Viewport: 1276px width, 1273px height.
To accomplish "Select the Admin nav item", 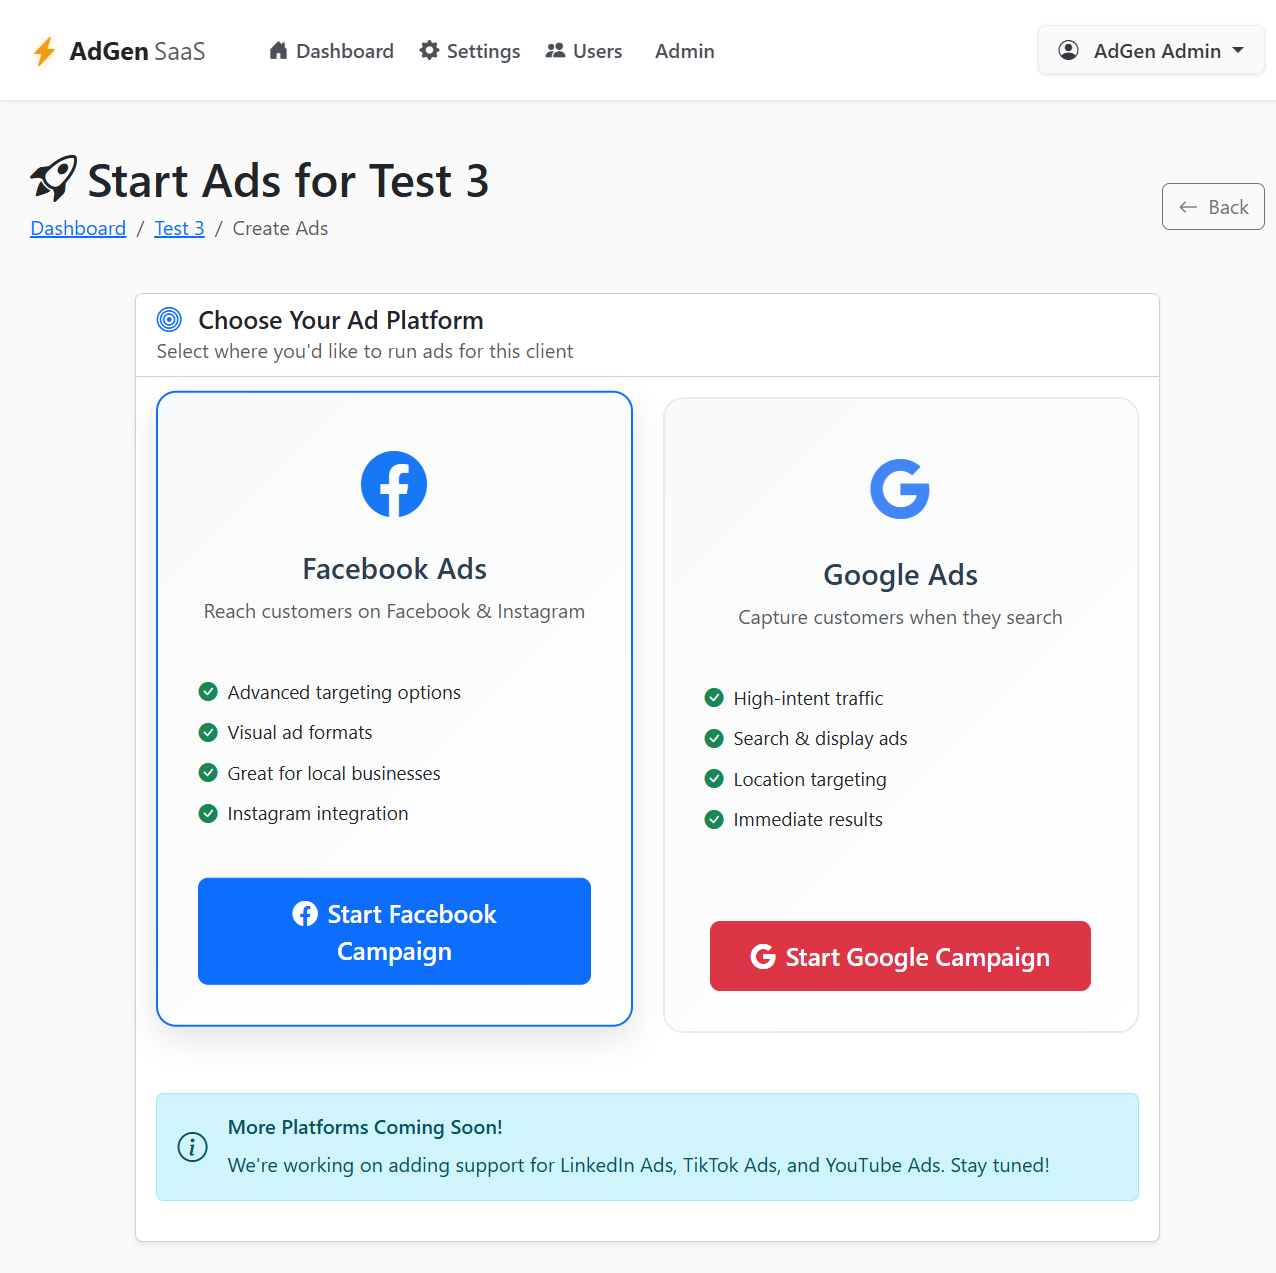I will tap(685, 51).
